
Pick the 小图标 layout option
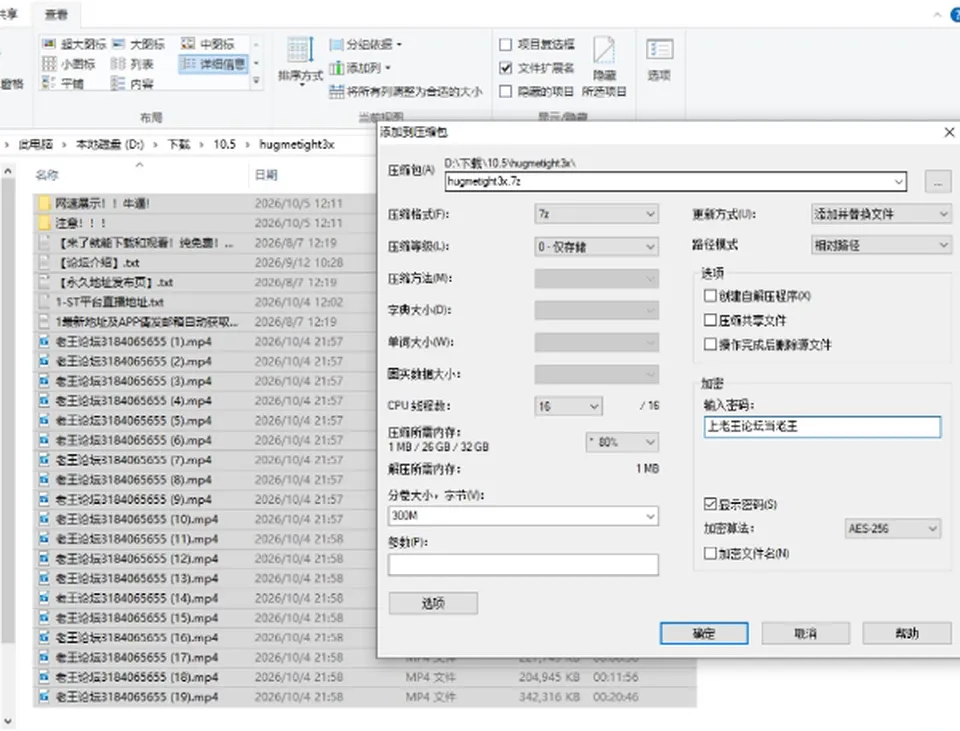pyautogui.click(x=69, y=64)
